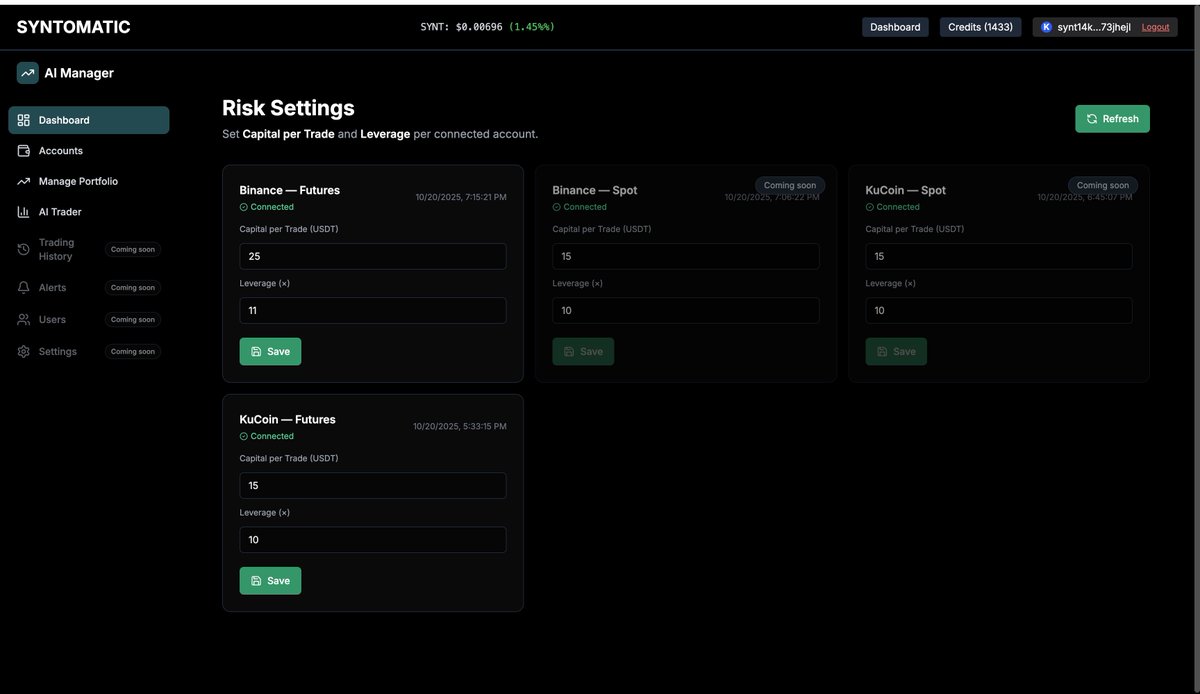Click the top bar Dashboard button

click(x=895, y=27)
